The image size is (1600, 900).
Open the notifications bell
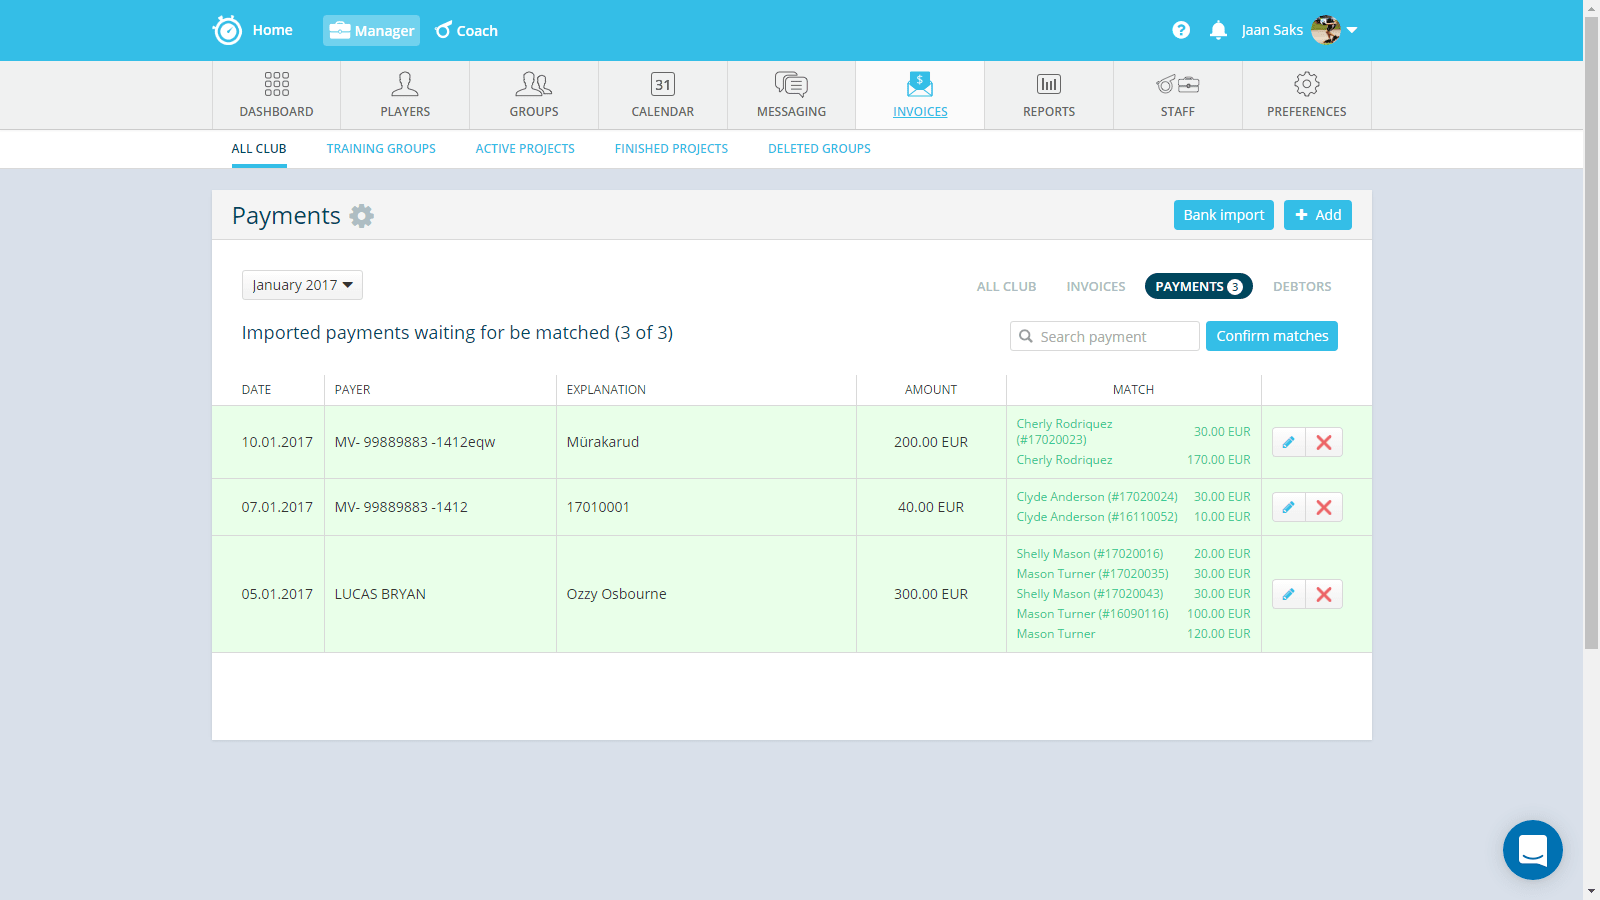pyautogui.click(x=1218, y=30)
